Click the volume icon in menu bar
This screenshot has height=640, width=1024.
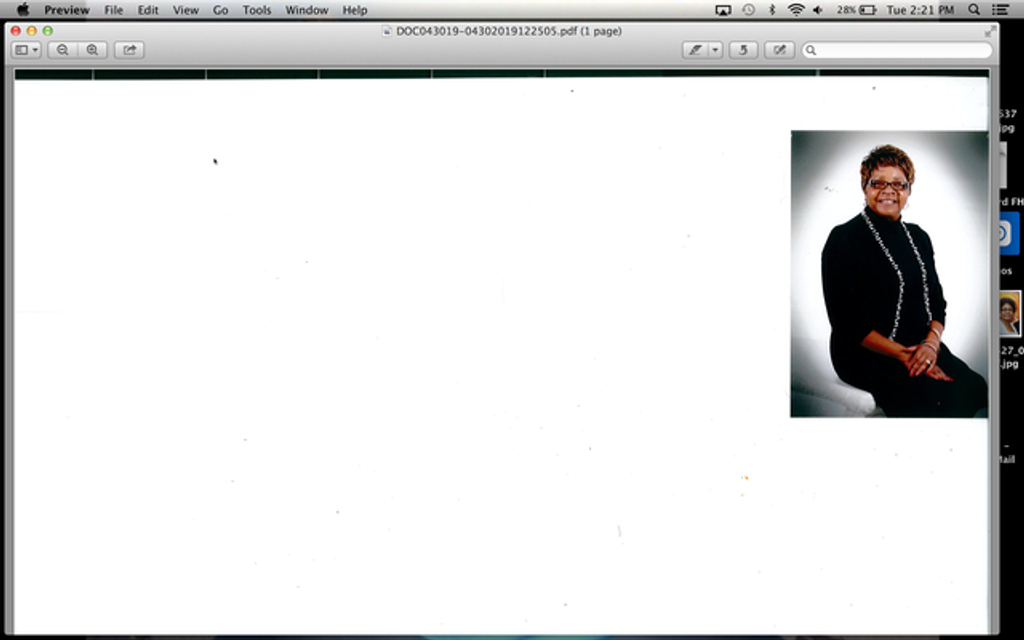tap(818, 10)
